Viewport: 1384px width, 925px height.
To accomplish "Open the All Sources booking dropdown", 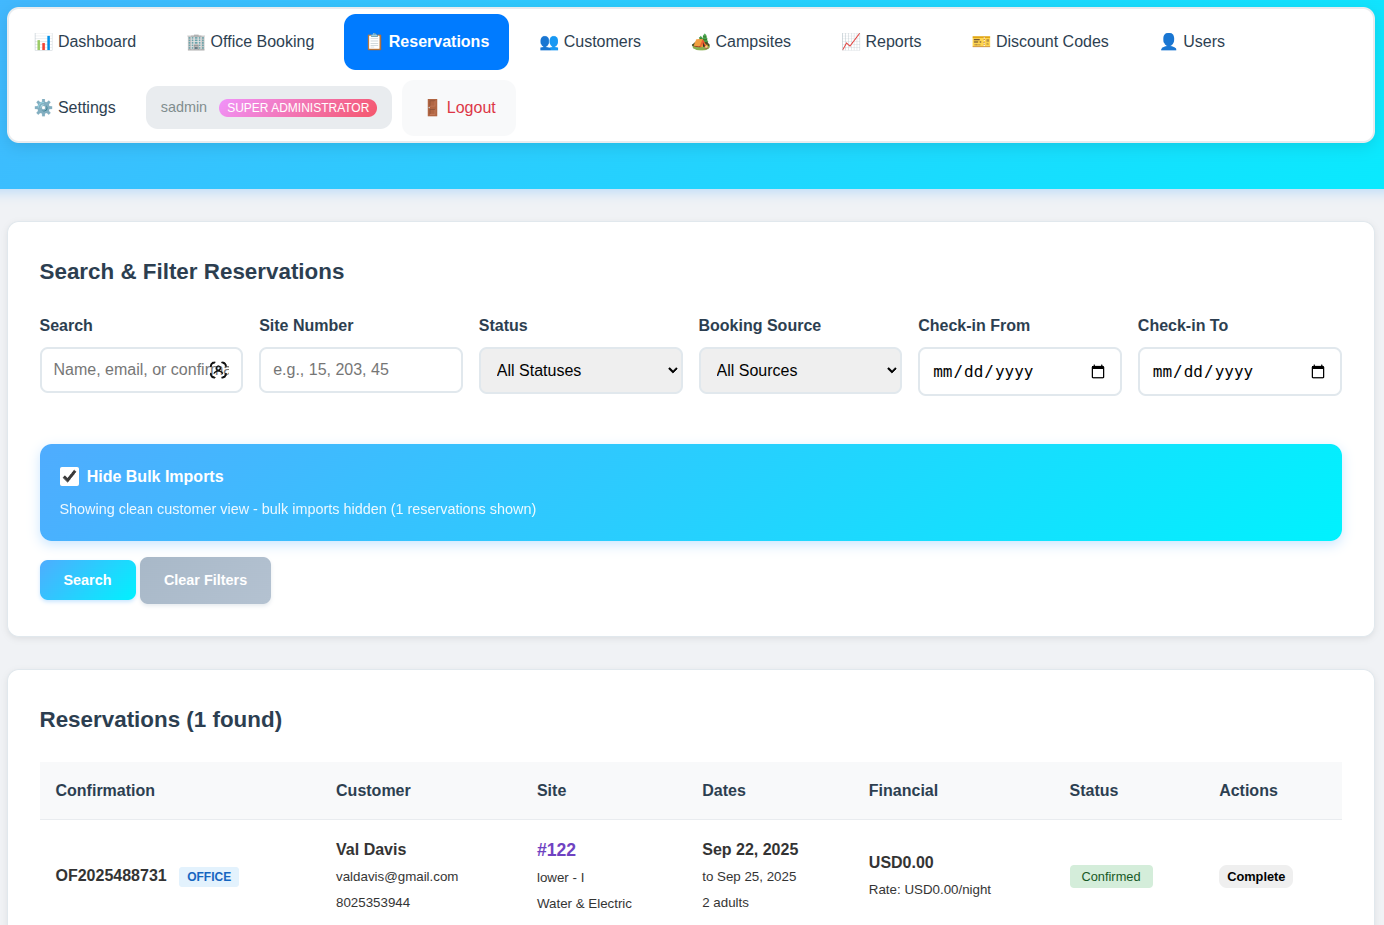I will pyautogui.click(x=800, y=371).
